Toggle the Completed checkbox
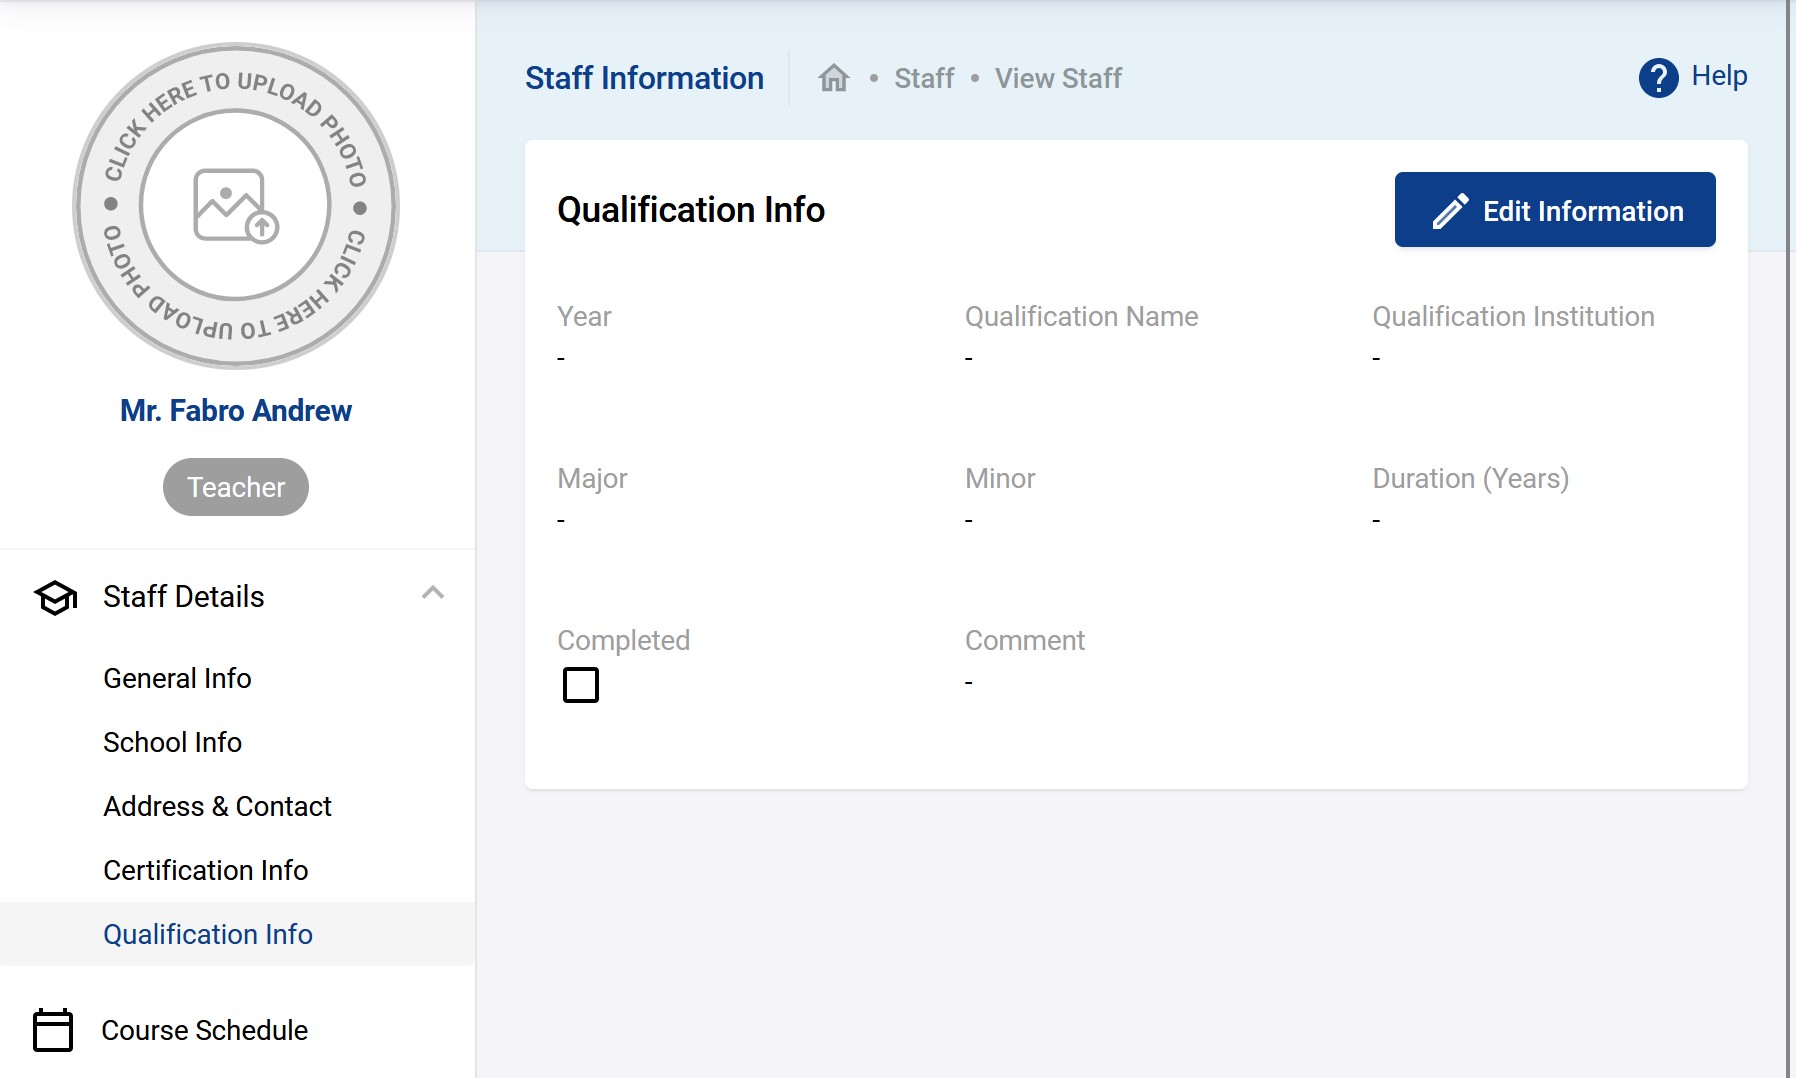 tap(581, 685)
